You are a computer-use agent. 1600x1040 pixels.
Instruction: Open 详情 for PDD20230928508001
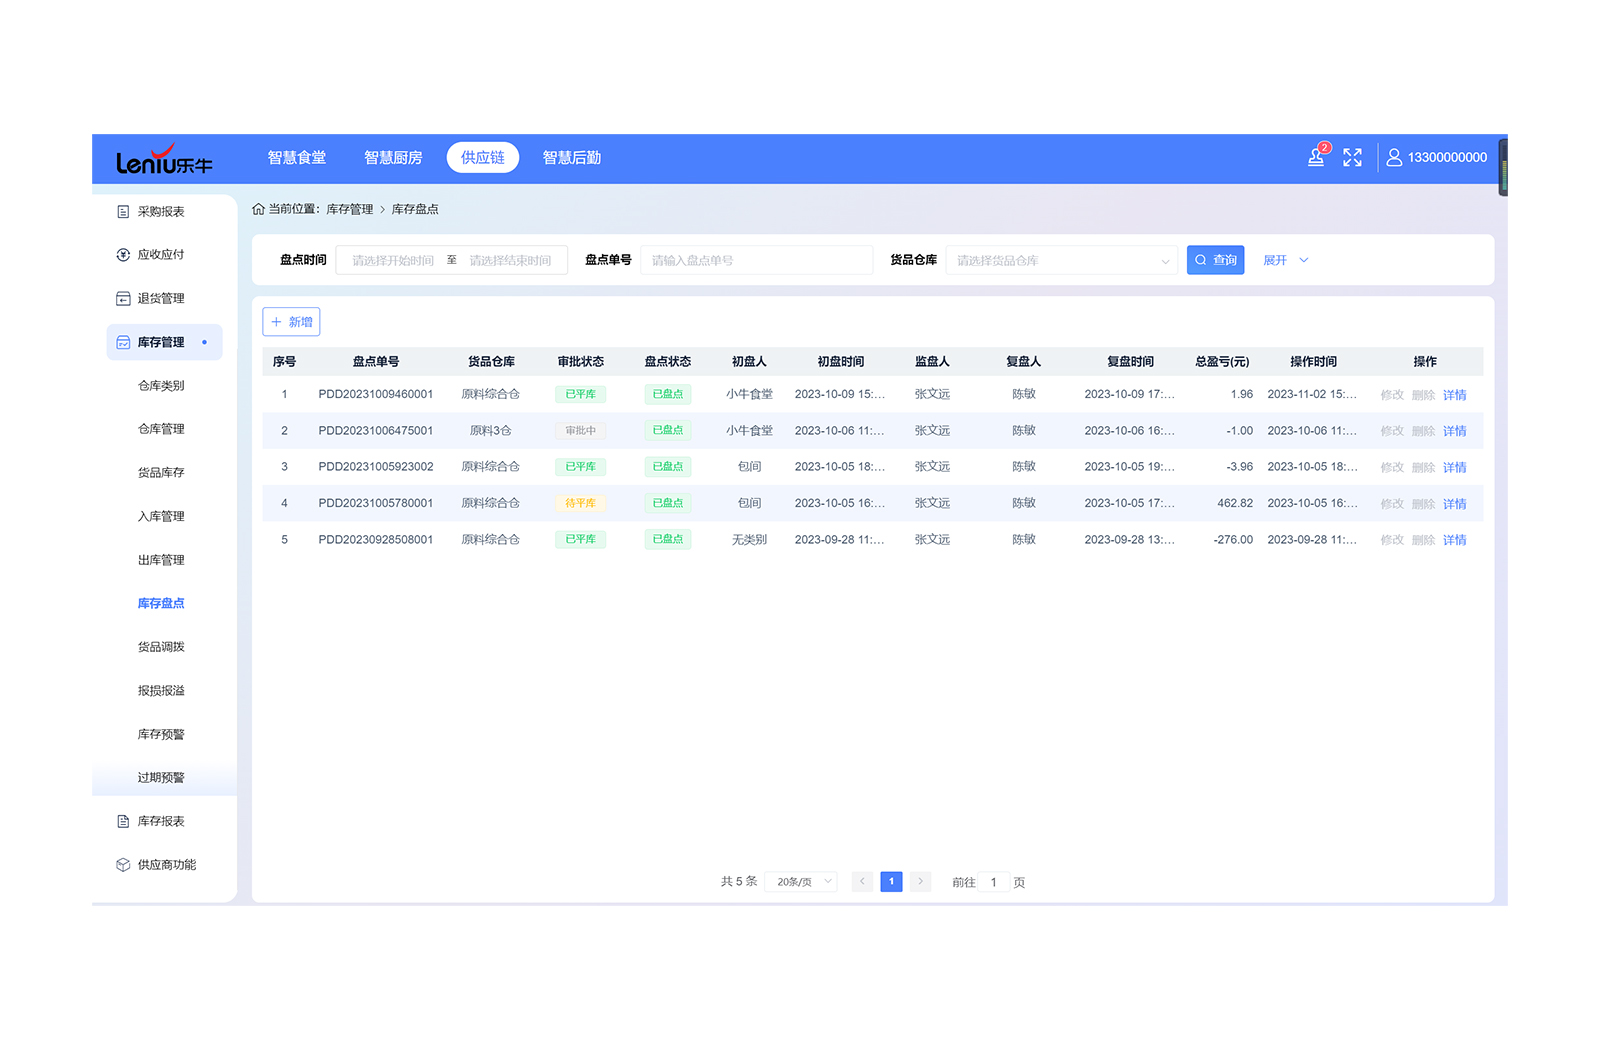click(x=1454, y=540)
